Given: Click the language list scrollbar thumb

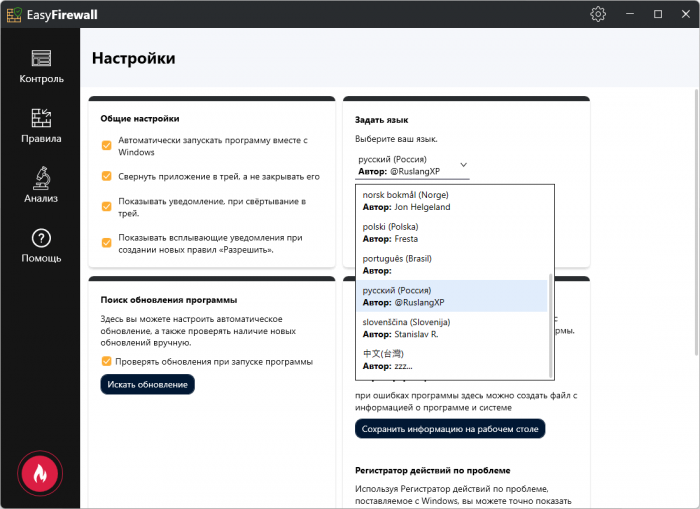Looking at the screenshot, I should (549, 325).
